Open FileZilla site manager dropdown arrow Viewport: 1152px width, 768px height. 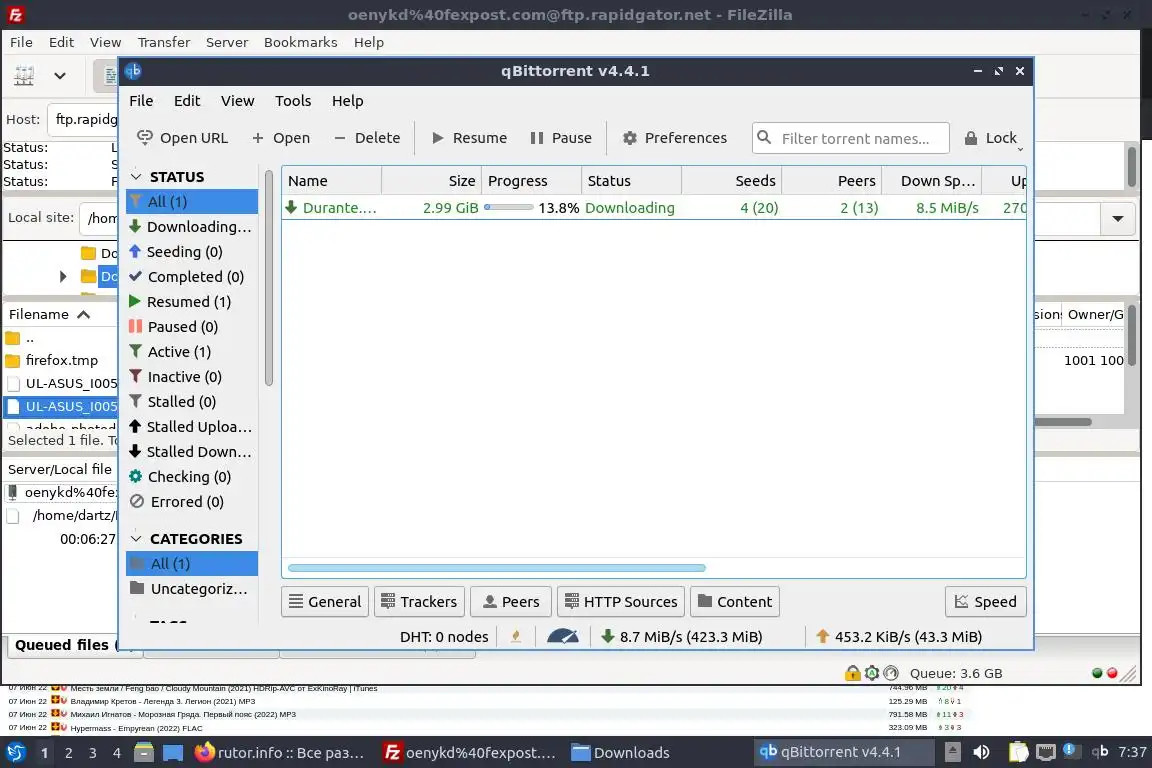[x=60, y=76]
